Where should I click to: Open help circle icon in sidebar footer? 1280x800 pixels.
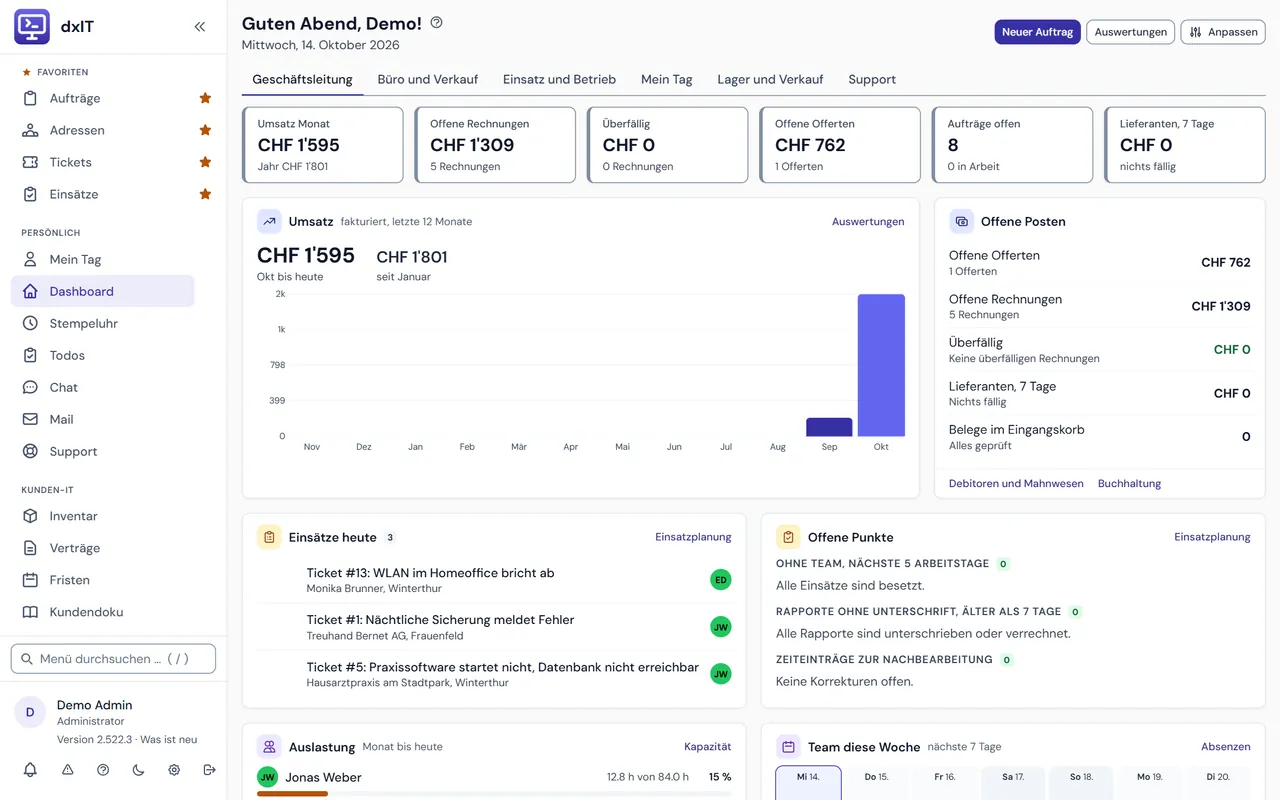[x=103, y=770]
